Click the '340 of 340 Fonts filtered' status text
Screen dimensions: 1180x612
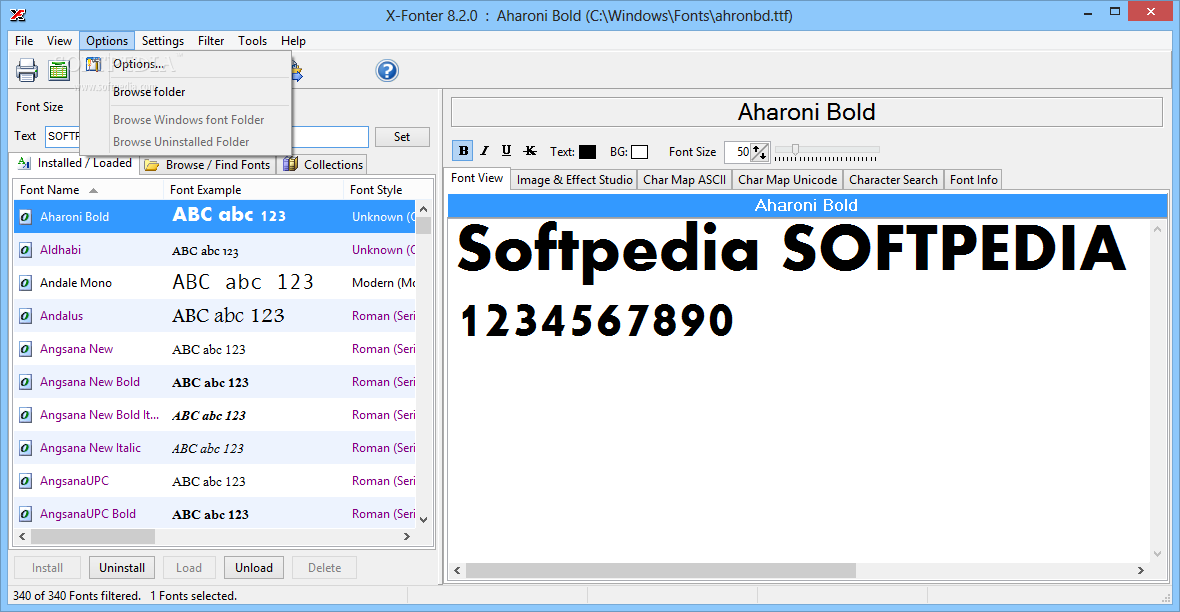pos(77,595)
